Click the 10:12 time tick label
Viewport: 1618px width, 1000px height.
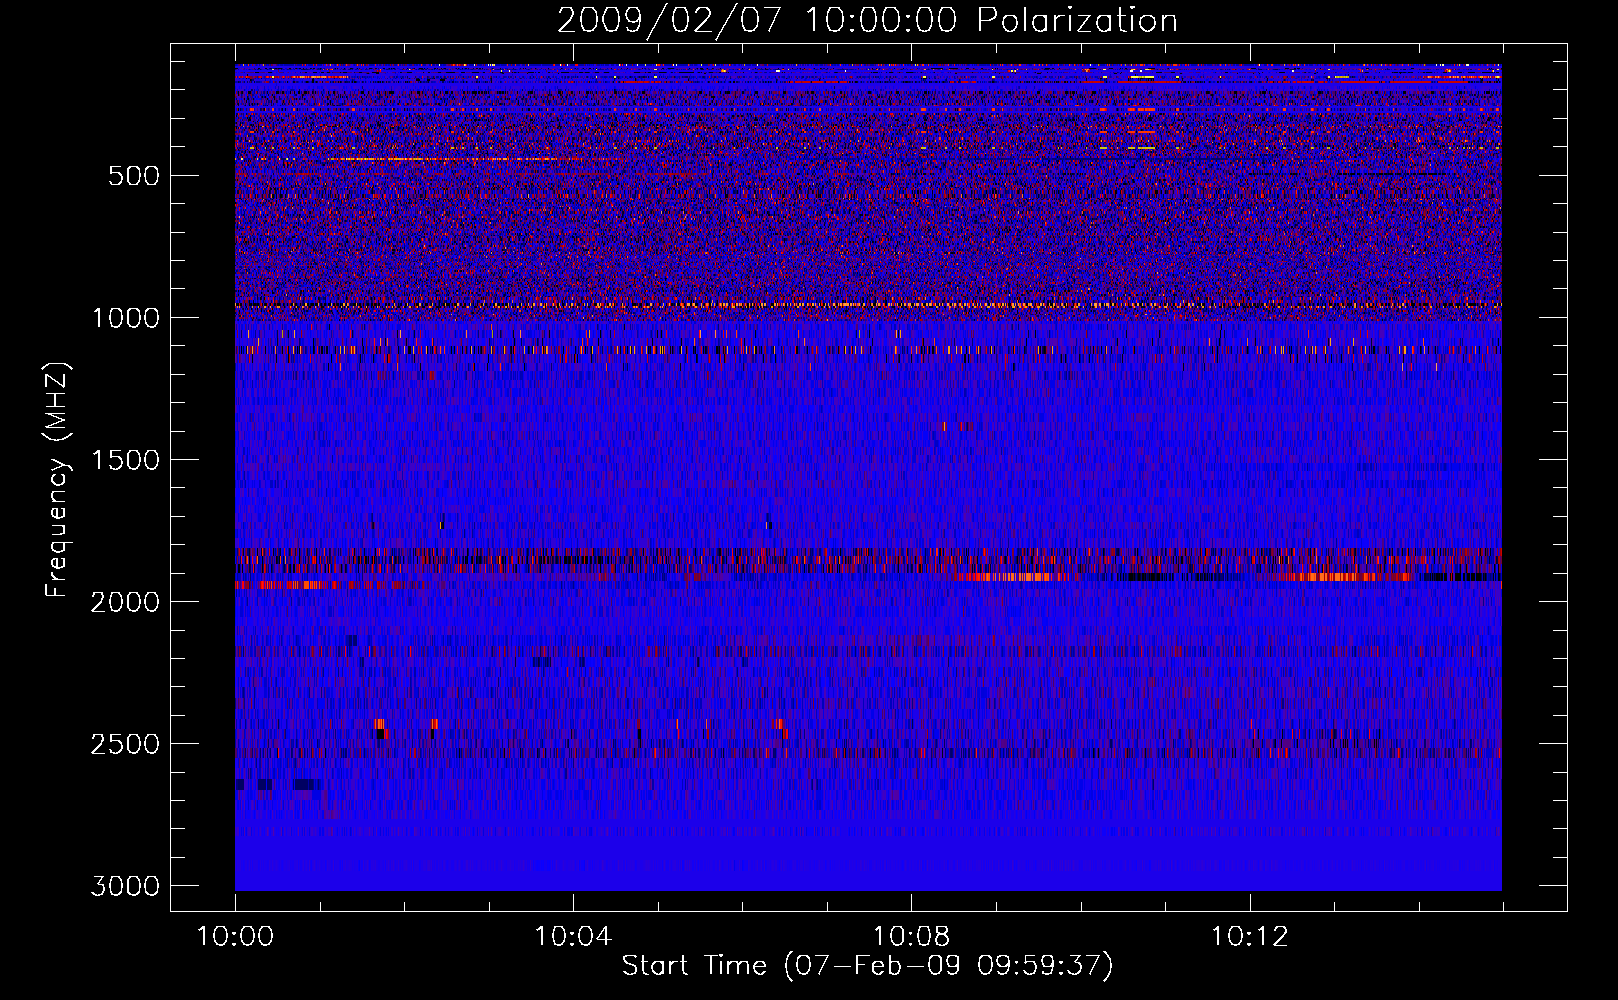[x=1249, y=937]
